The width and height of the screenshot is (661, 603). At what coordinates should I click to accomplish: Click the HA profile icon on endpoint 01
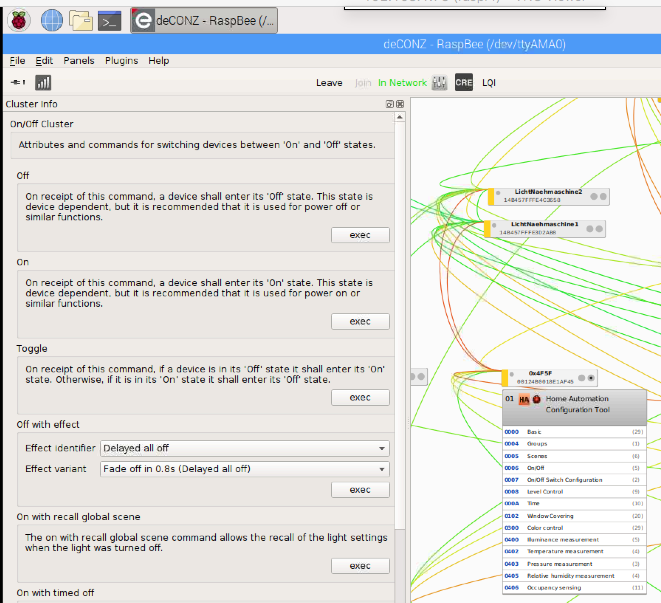[524, 399]
